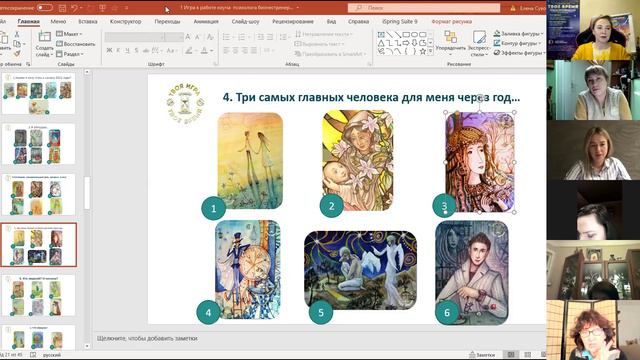The height and width of the screenshot is (360, 640).
Task: Select the triangle shape in gallery
Action: (x=381, y=43)
